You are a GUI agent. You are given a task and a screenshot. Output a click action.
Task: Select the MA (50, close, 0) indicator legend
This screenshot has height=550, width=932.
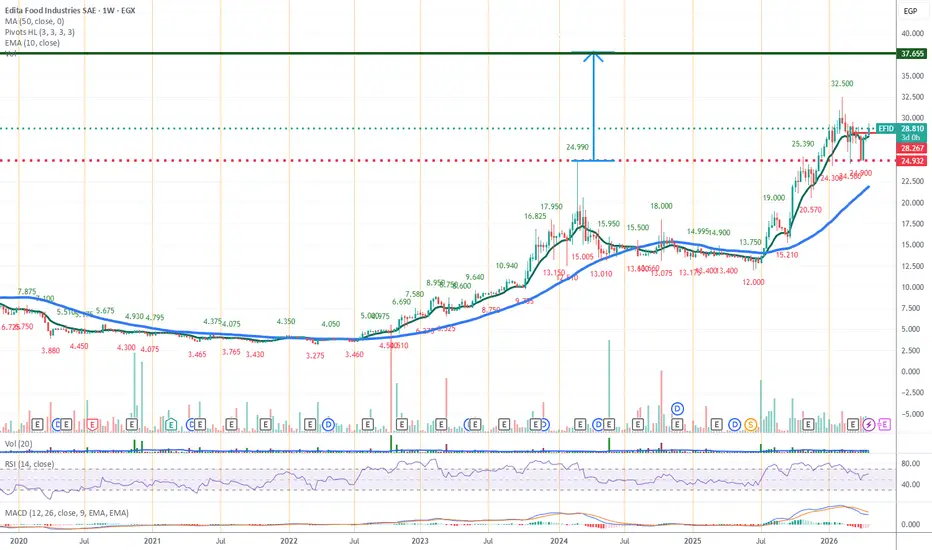pos(32,21)
